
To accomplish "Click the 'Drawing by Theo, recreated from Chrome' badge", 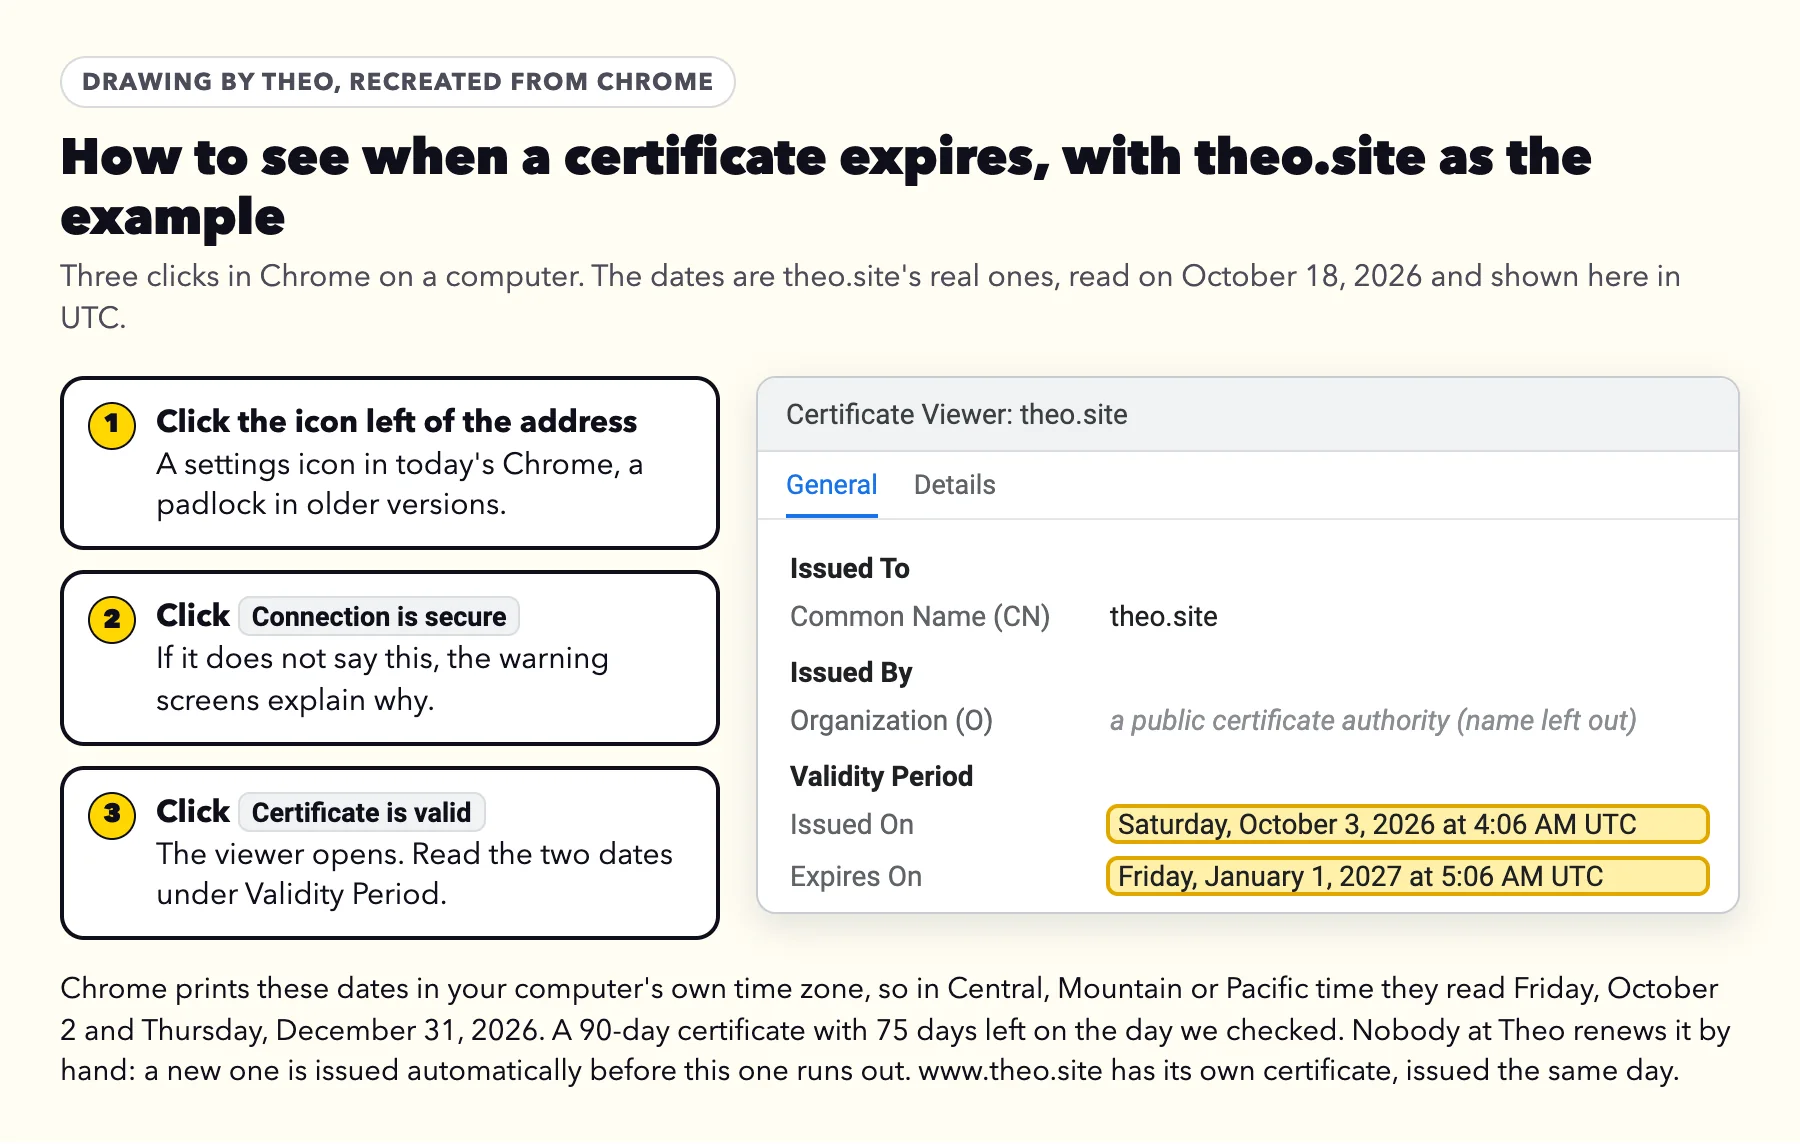I will tap(398, 82).
